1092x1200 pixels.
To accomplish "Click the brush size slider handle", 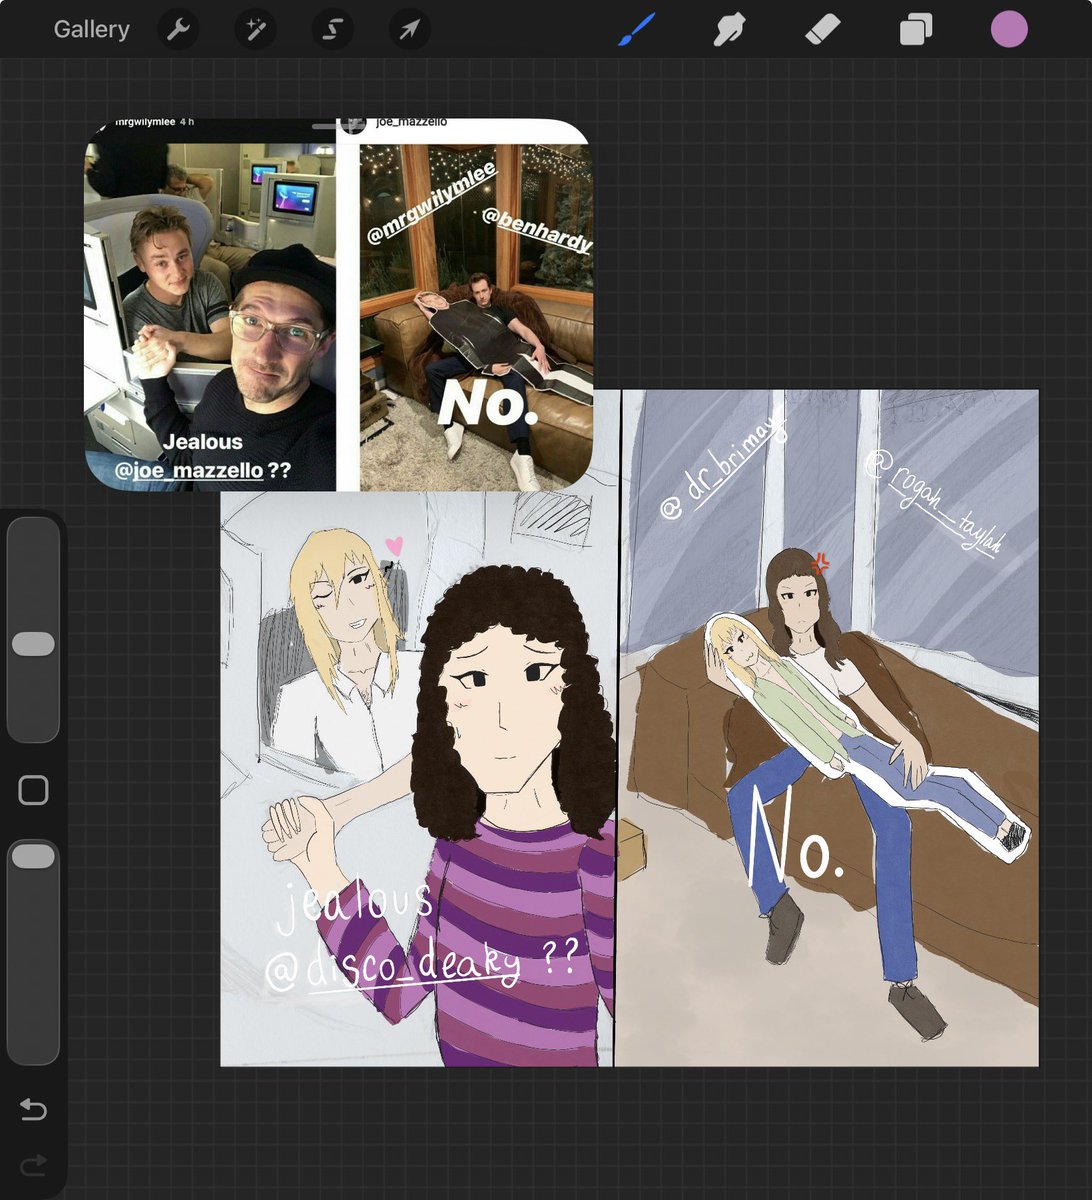I will tap(33, 644).
